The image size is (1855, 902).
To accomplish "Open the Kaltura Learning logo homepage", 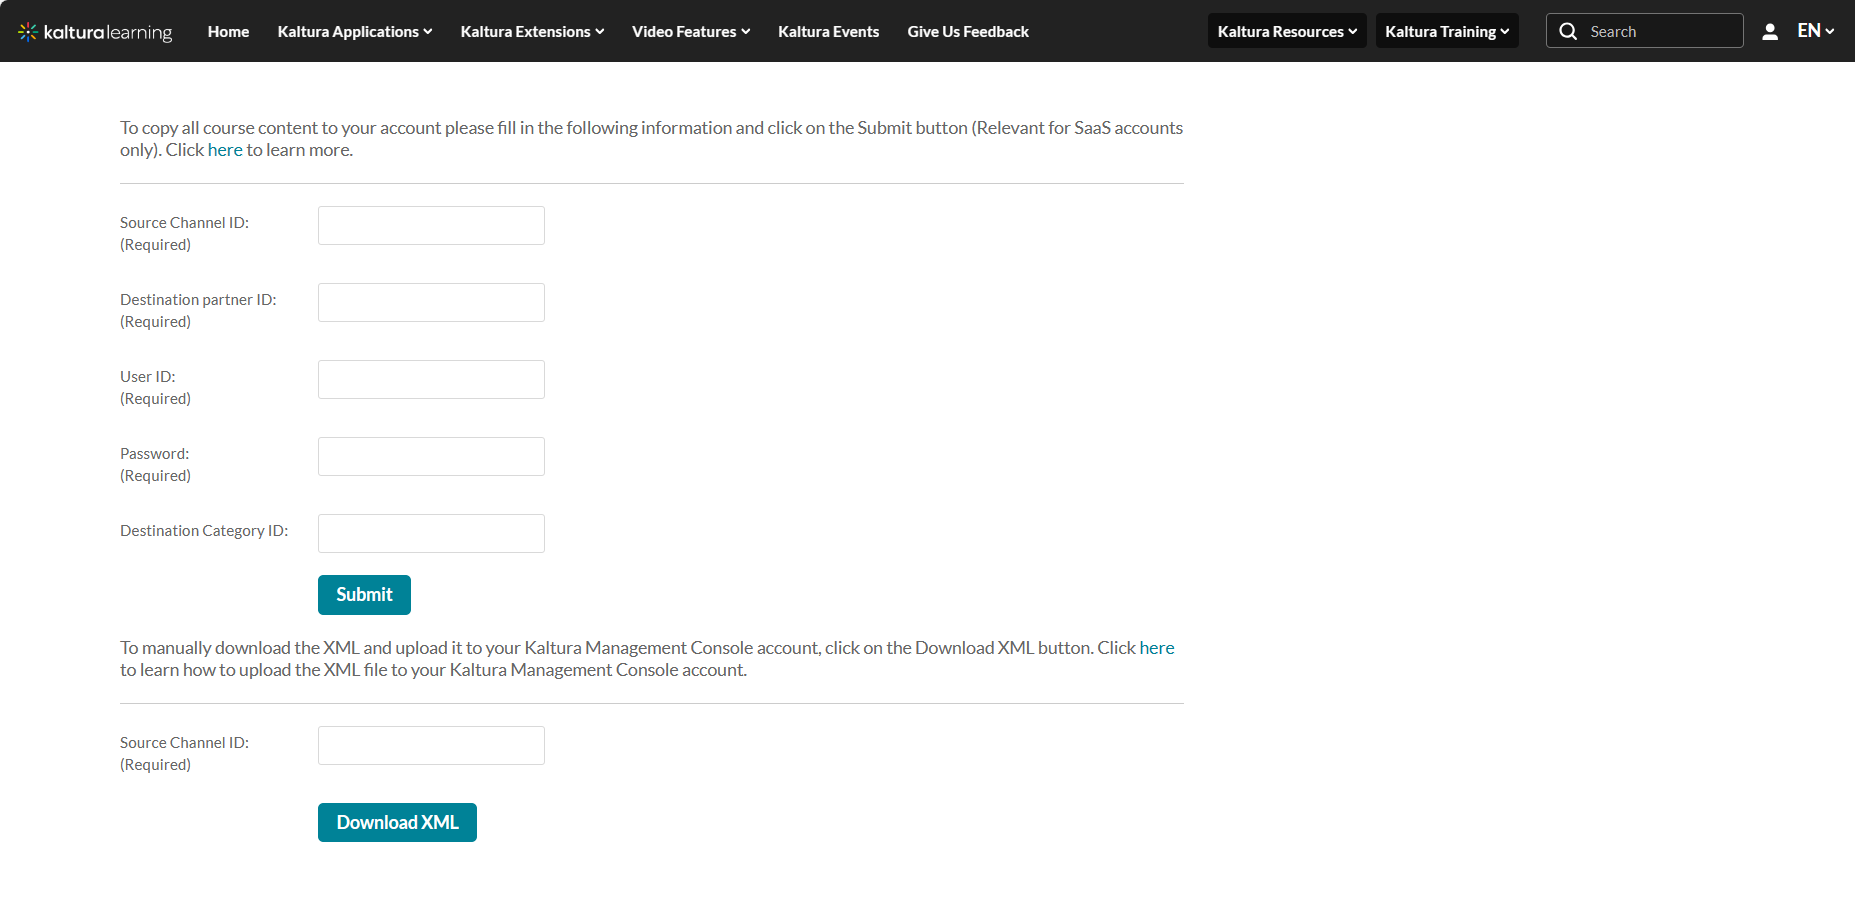I will (95, 32).
